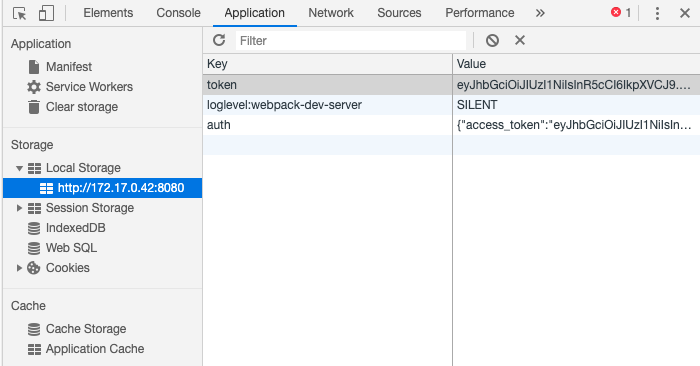Expand the Cookies tree
Image resolution: width=700 pixels, height=366 pixels.
click(19, 268)
